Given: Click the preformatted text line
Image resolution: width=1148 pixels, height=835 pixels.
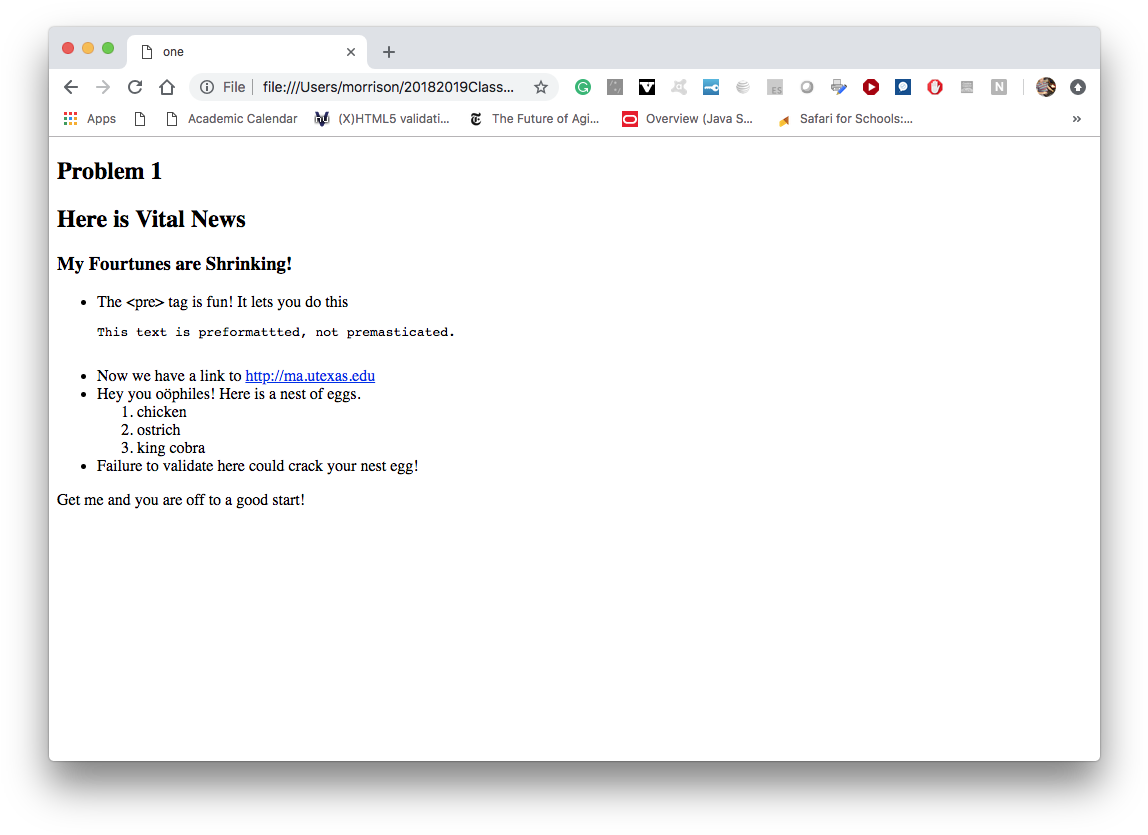Looking at the screenshot, I should click(276, 333).
